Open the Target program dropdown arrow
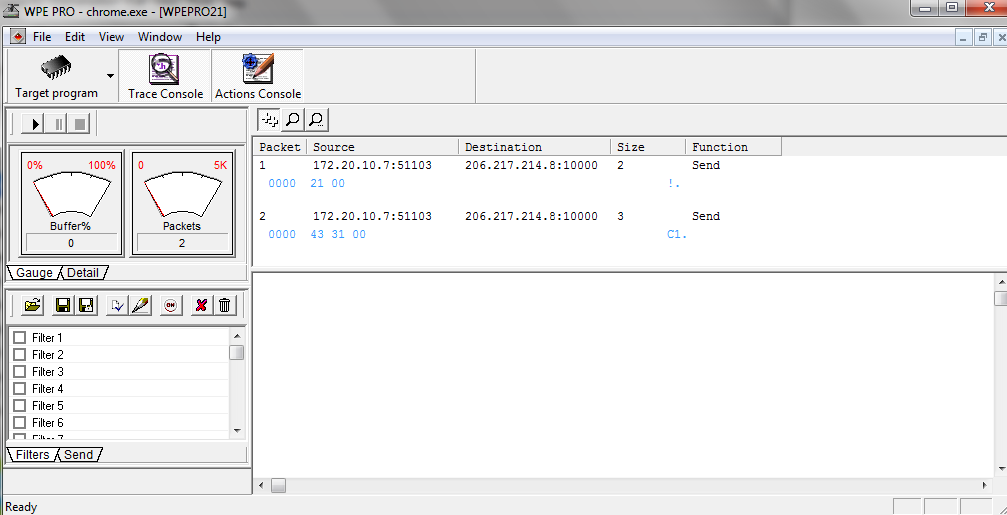The height and width of the screenshot is (515, 1007). coord(110,76)
